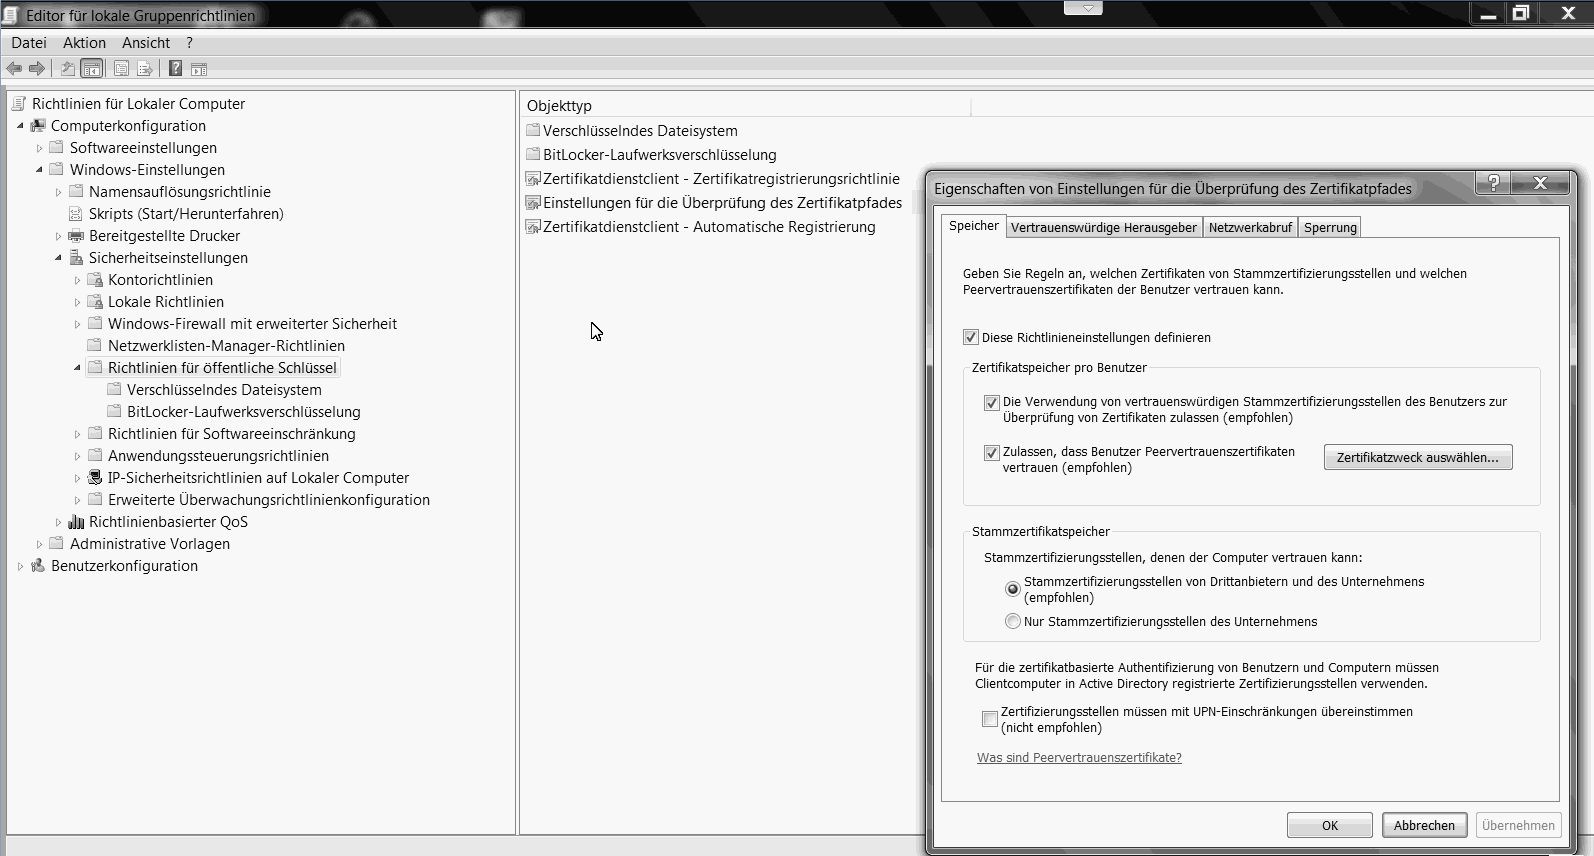
Task: Click the Richtlinien für Lokaler Computer root icon
Action: (x=19, y=104)
